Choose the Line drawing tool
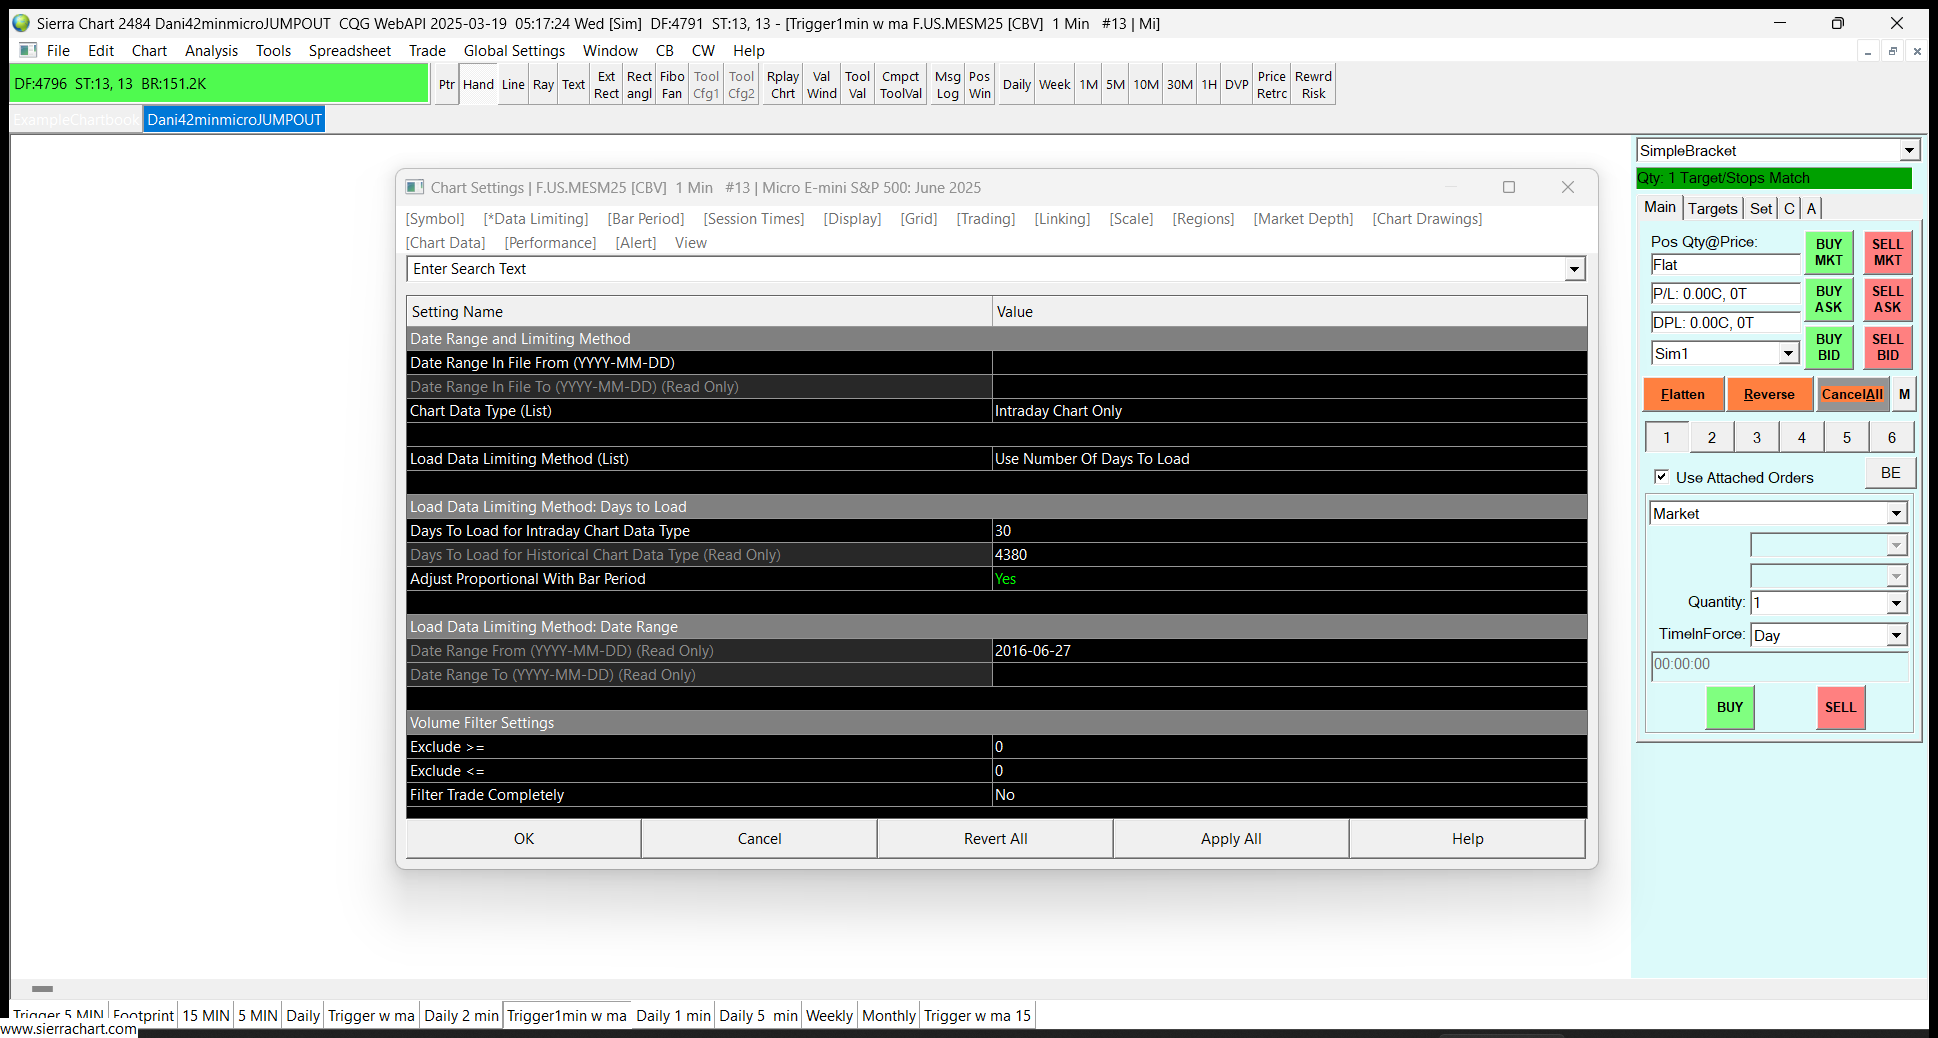The width and height of the screenshot is (1938, 1038). (513, 85)
